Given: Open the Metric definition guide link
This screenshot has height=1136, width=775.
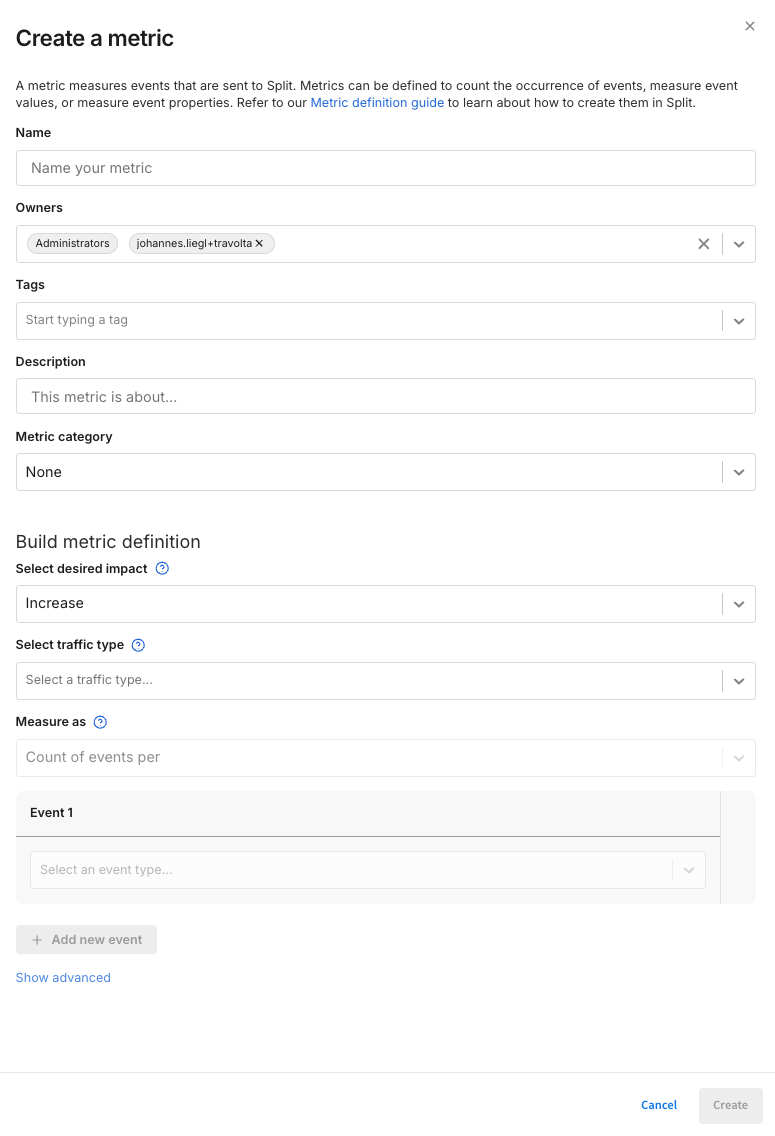Looking at the screenshot, I should tap(377, 102).
